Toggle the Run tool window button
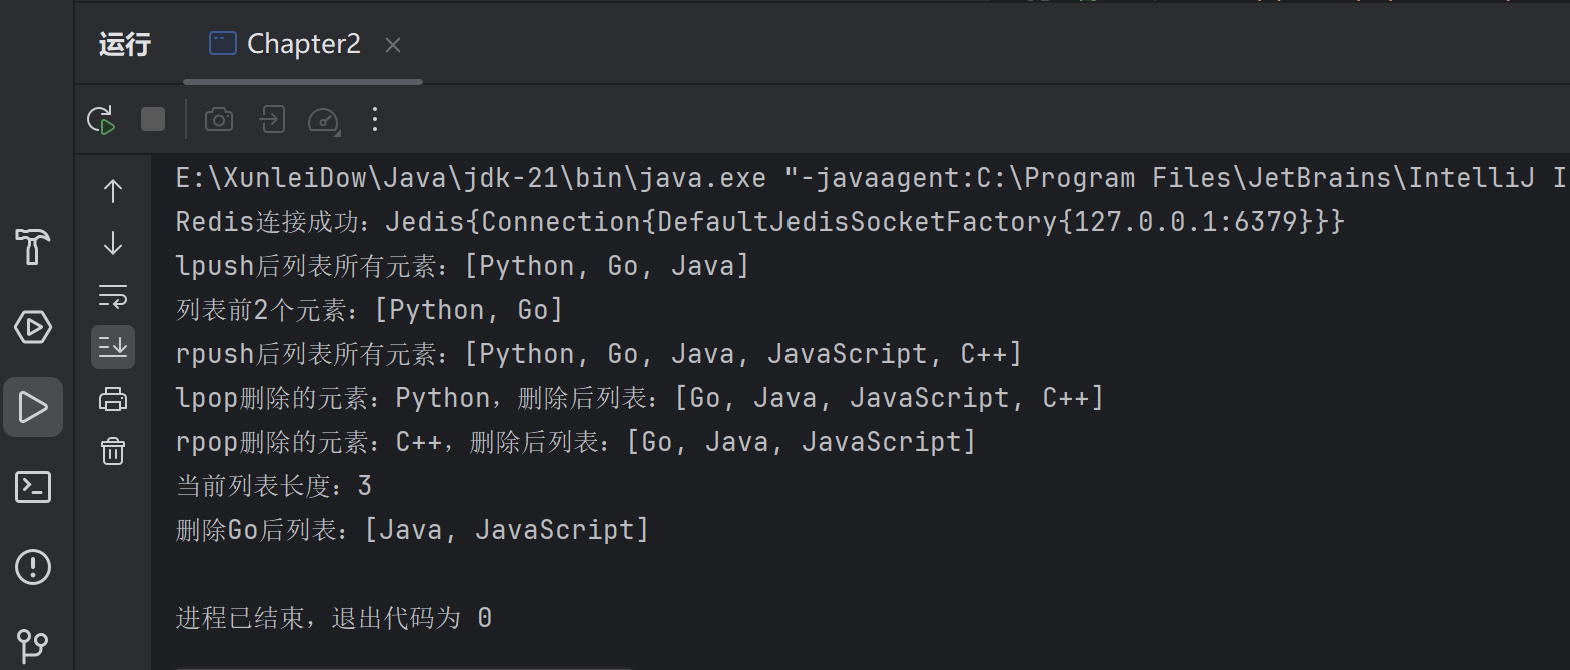The height and width of the screenshot is (670, 1570). [33, 407]
